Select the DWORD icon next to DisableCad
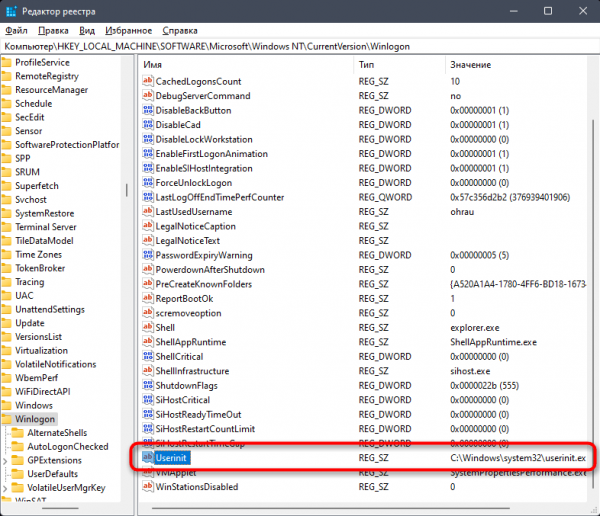Screen dimensions: 600x516 click(148, 124)
